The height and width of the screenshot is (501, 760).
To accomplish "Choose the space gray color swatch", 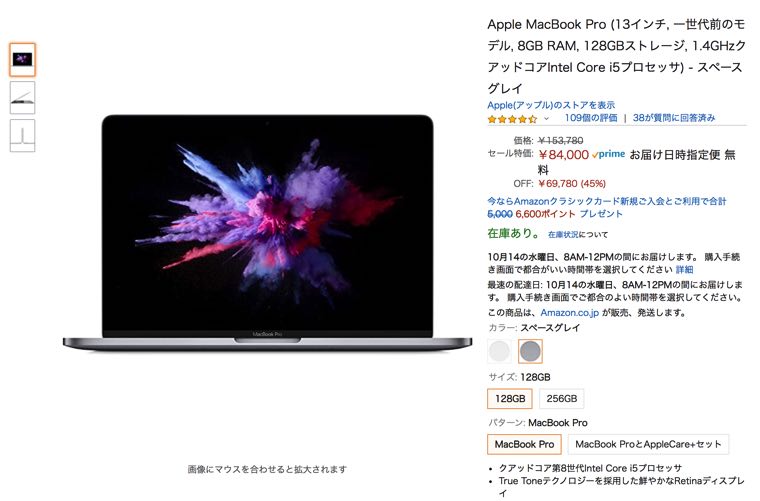I will (530, 351).
